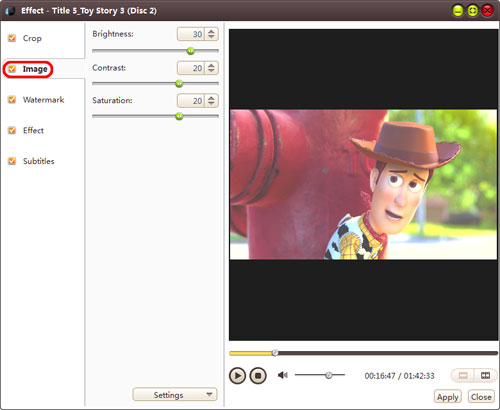
Task: Click the Saturation value field
Action: [x=191, y=101]
